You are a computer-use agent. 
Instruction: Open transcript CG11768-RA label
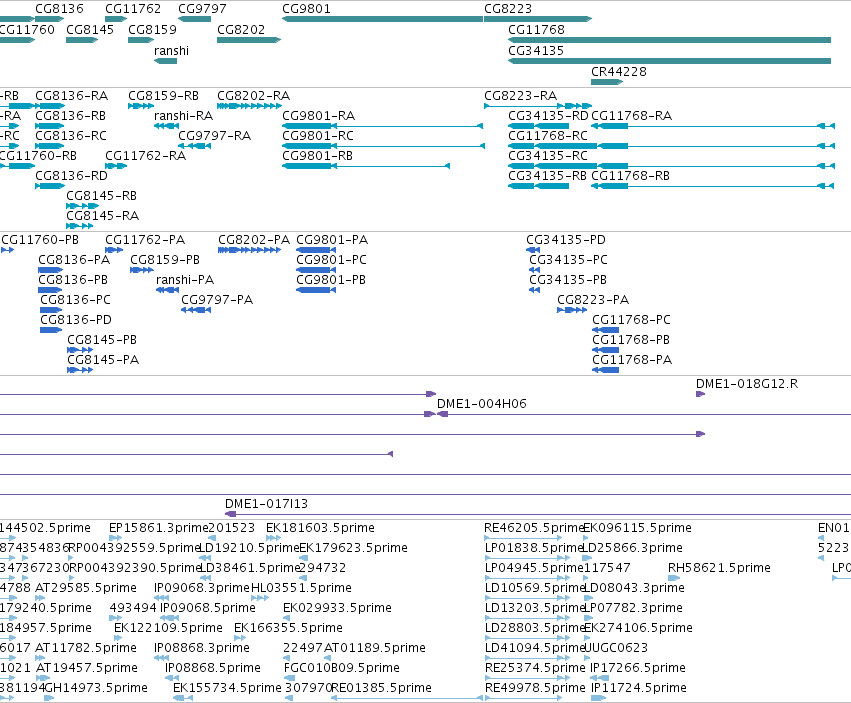(x=631, y=116)
